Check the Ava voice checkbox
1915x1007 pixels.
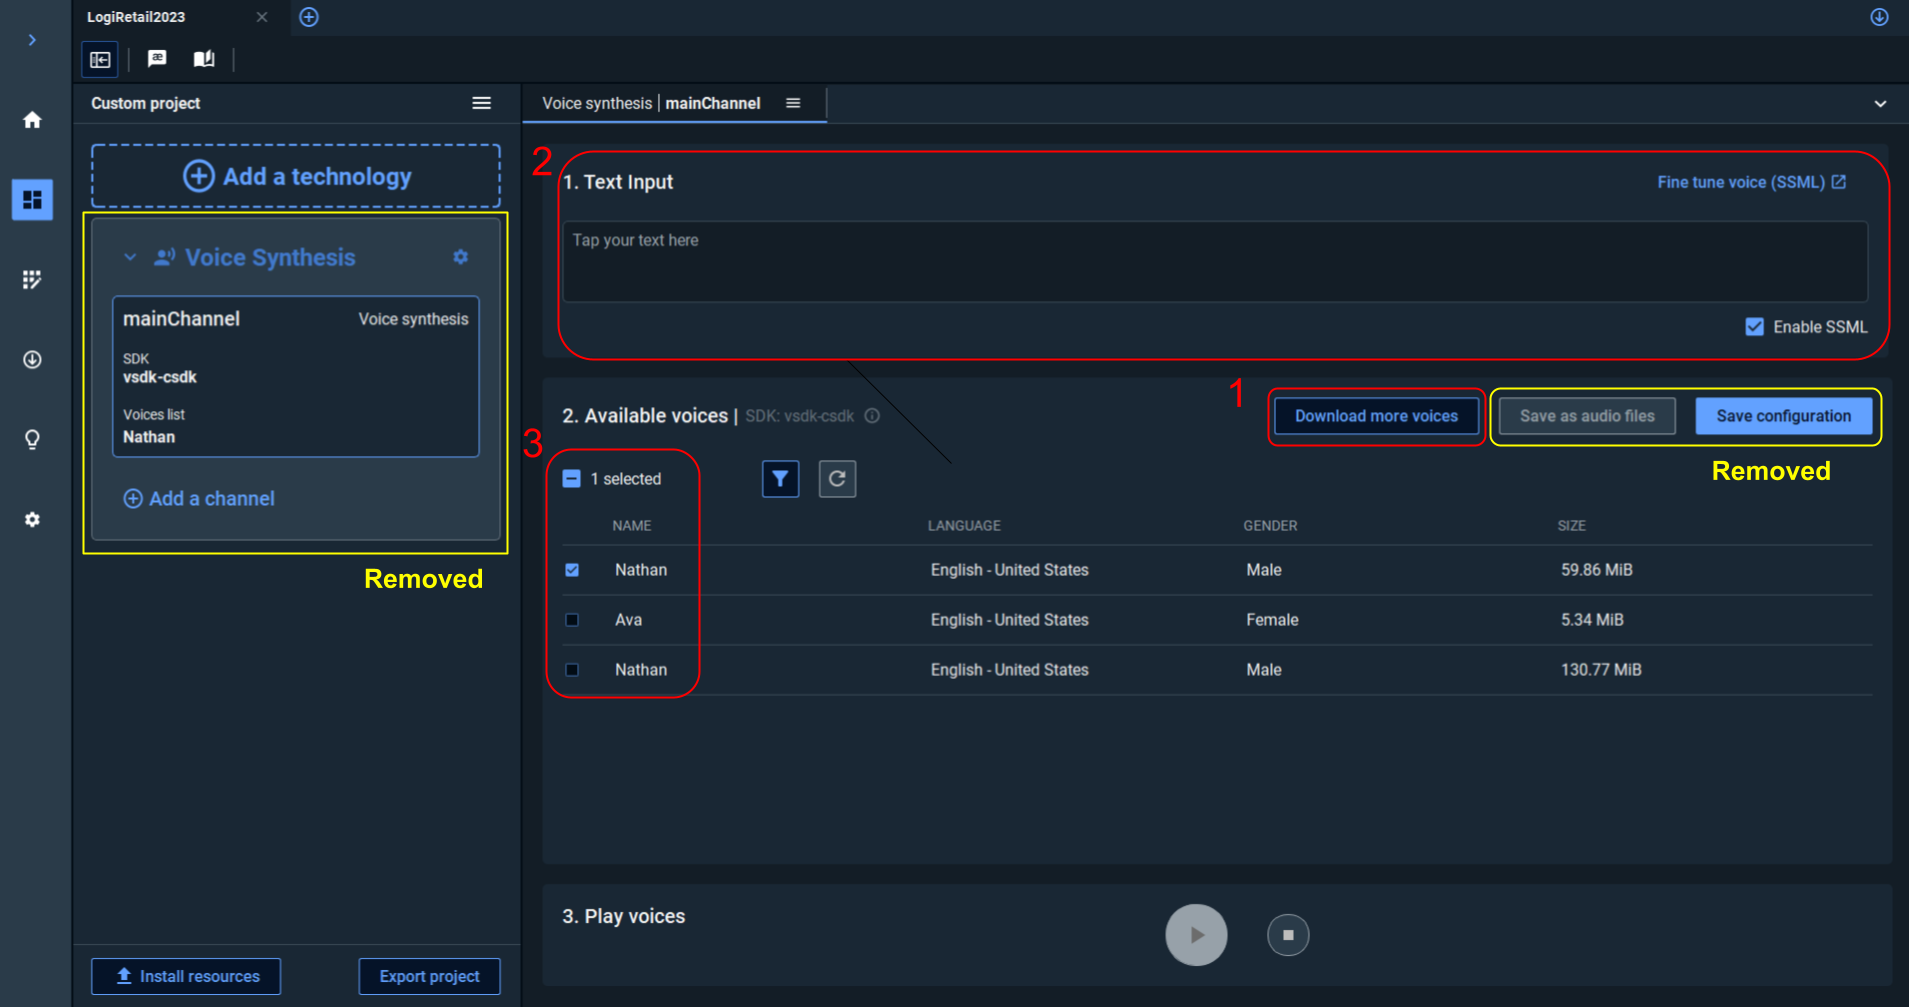[x=572, y=620]
